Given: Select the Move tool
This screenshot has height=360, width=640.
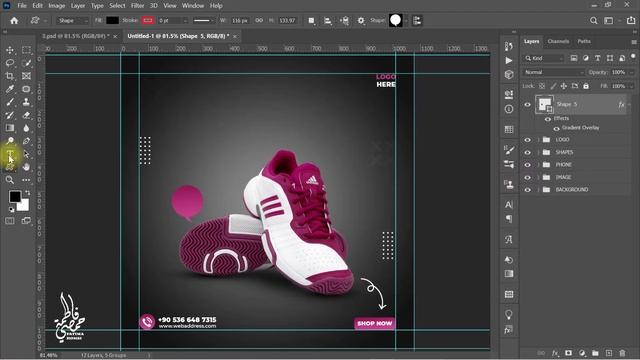Looking at the screenshot, I should (10, 50).
